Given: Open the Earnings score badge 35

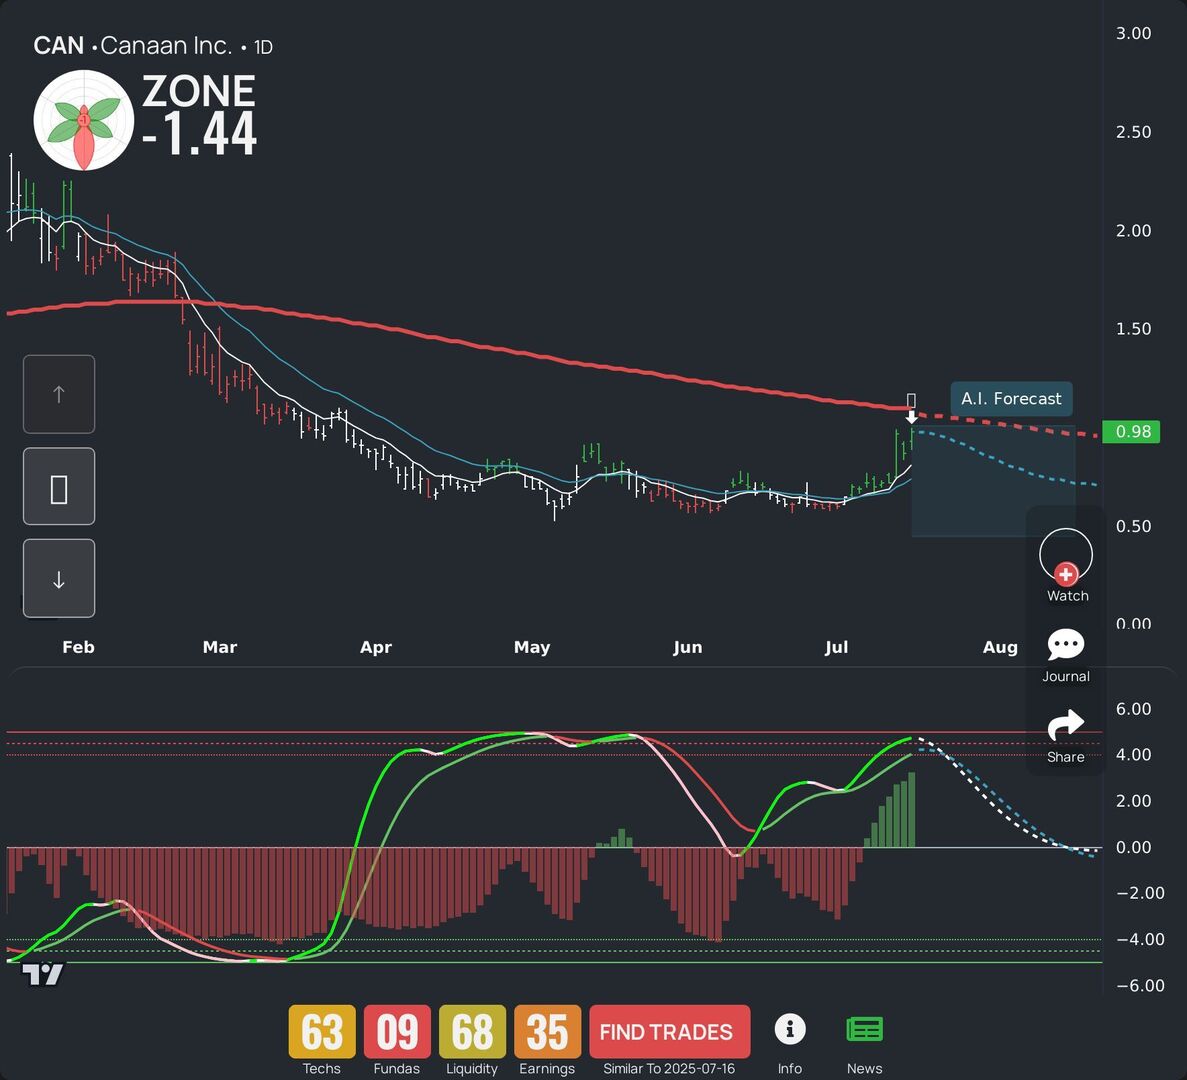Looking at the screenshot, I should pos(547,1032).
